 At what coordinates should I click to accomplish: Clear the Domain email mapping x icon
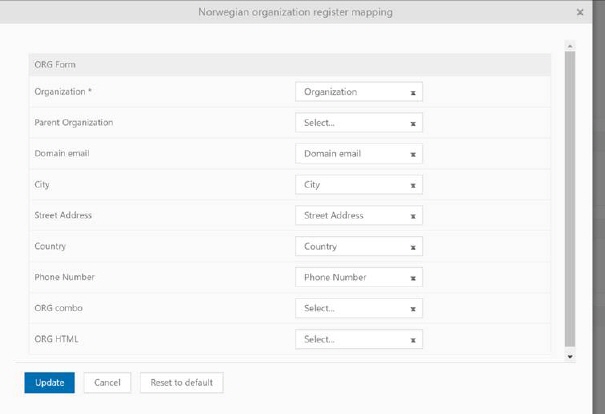point(413,154)
